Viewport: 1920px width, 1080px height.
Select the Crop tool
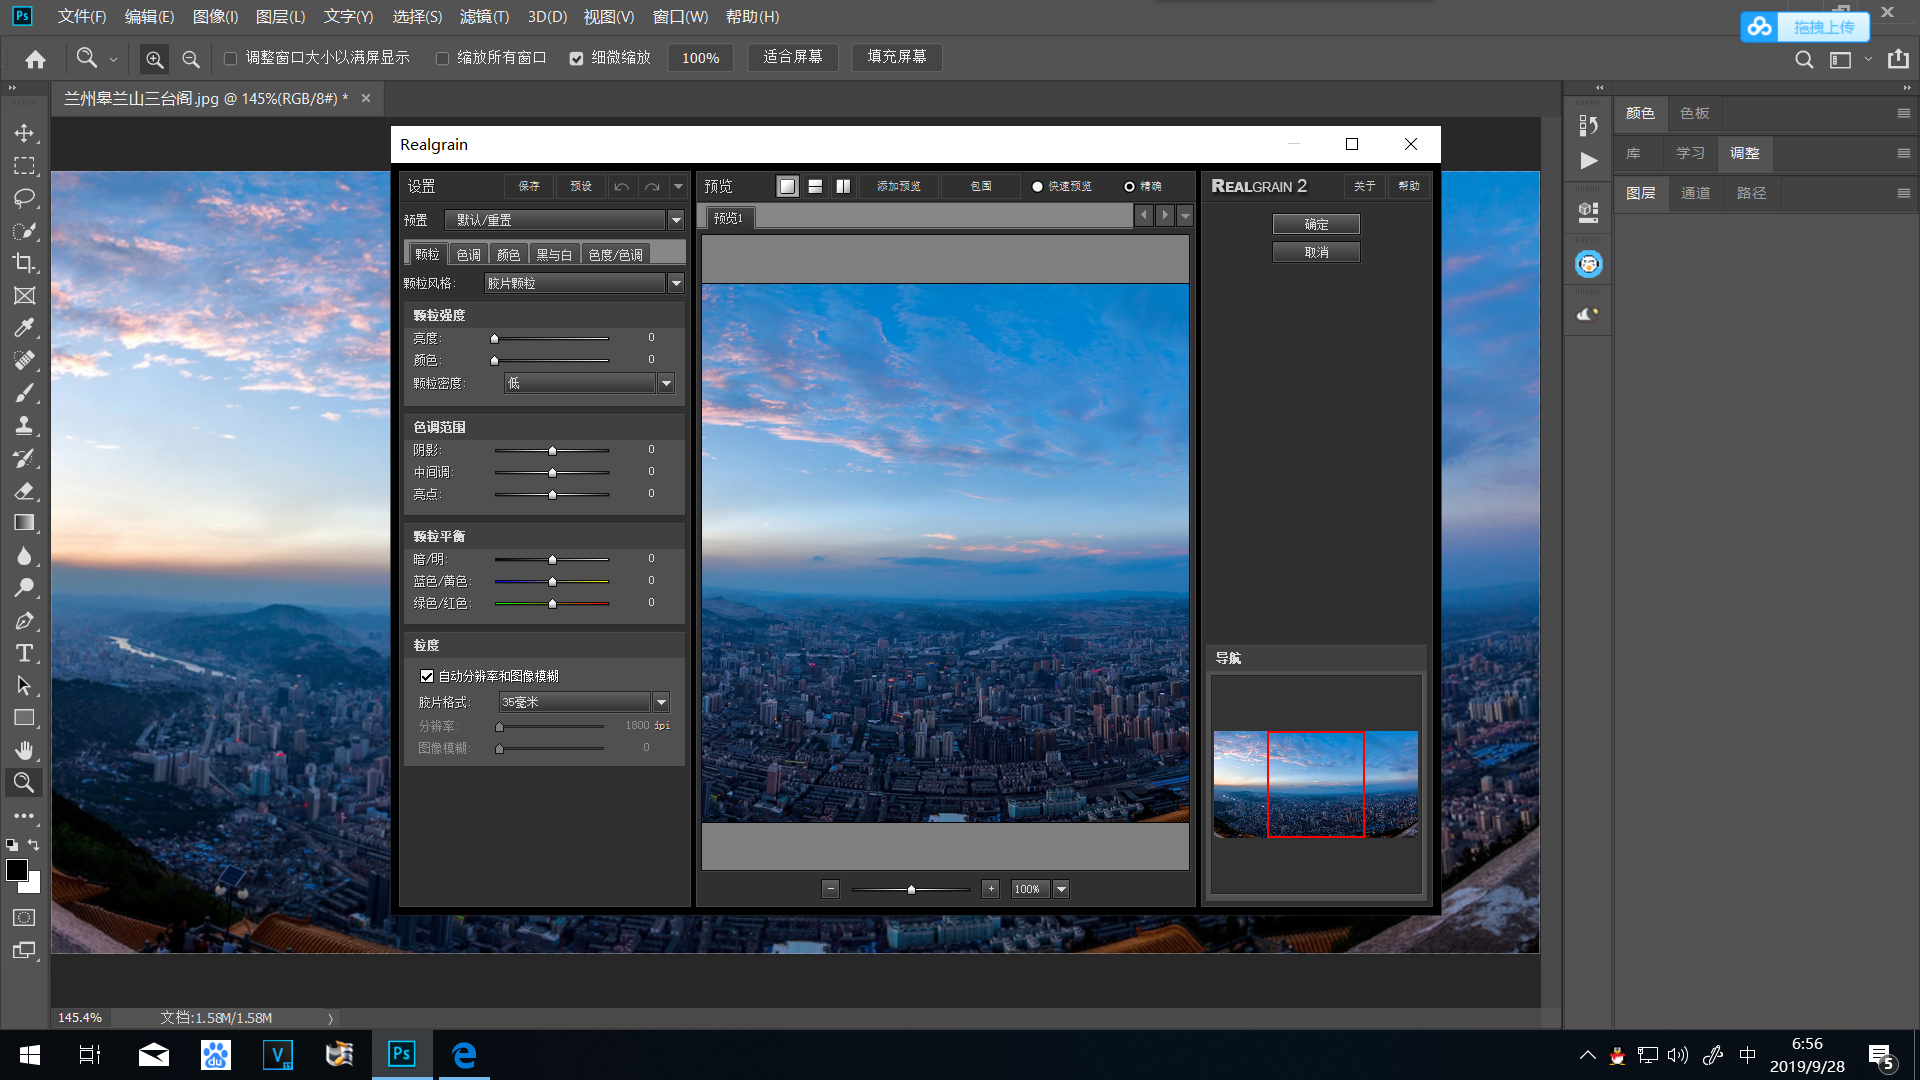(24, 263)
